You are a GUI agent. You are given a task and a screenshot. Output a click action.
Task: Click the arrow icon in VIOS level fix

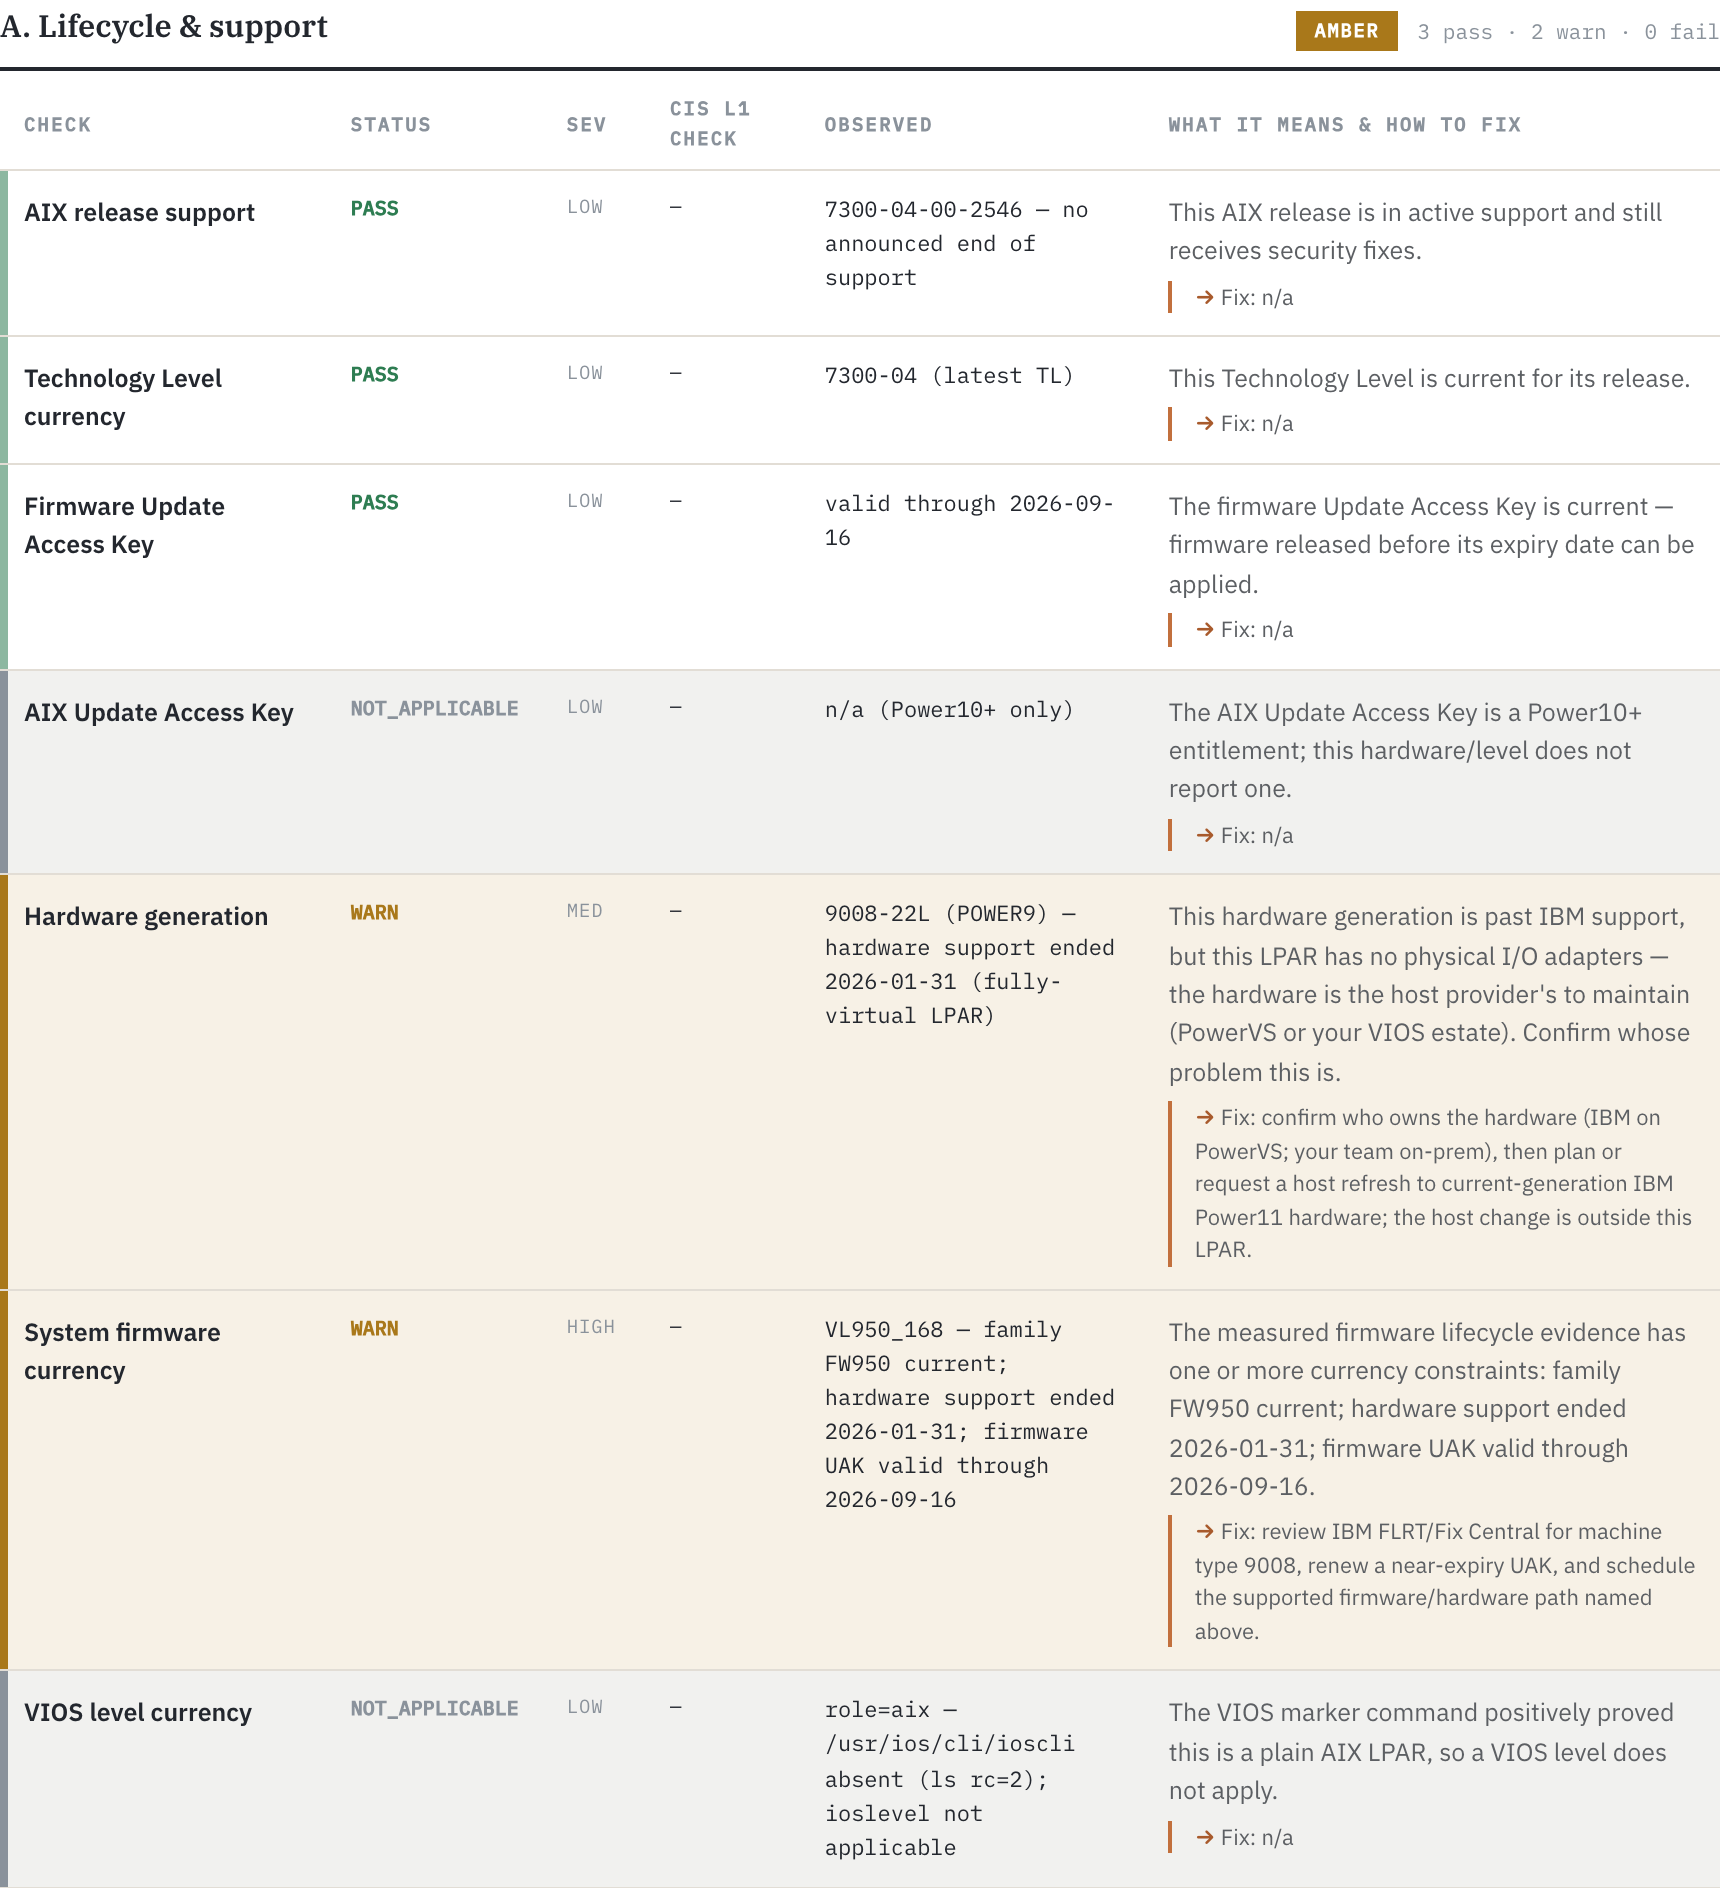pos(1205,1837)
